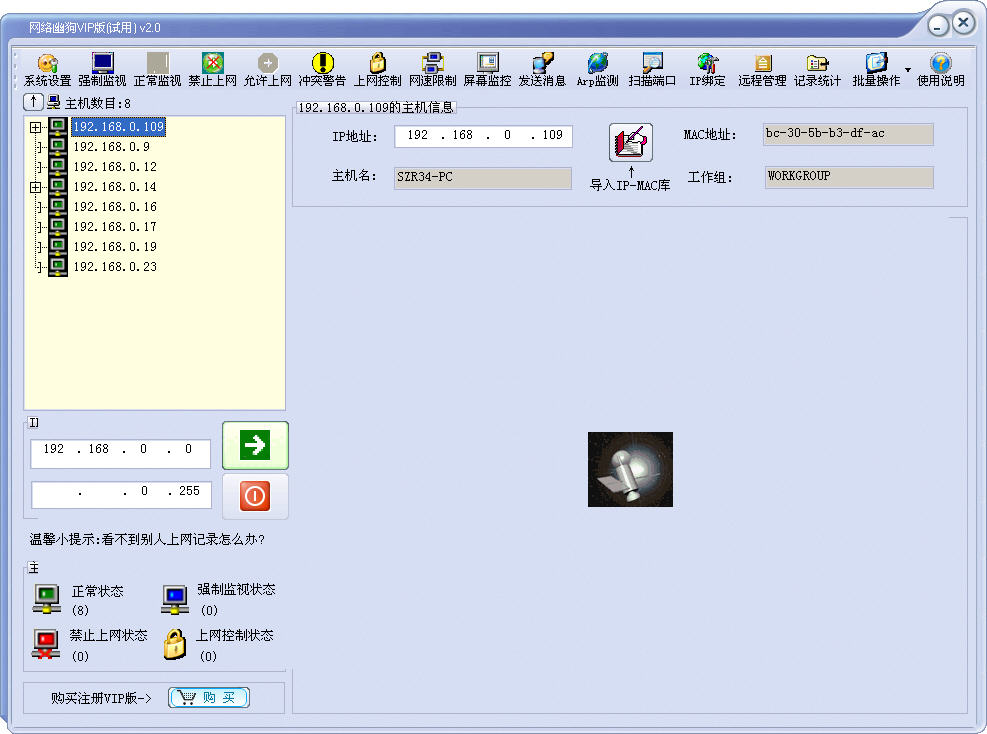Open 发送消息 to send a message
987x734 pixels.
[541, 68]
